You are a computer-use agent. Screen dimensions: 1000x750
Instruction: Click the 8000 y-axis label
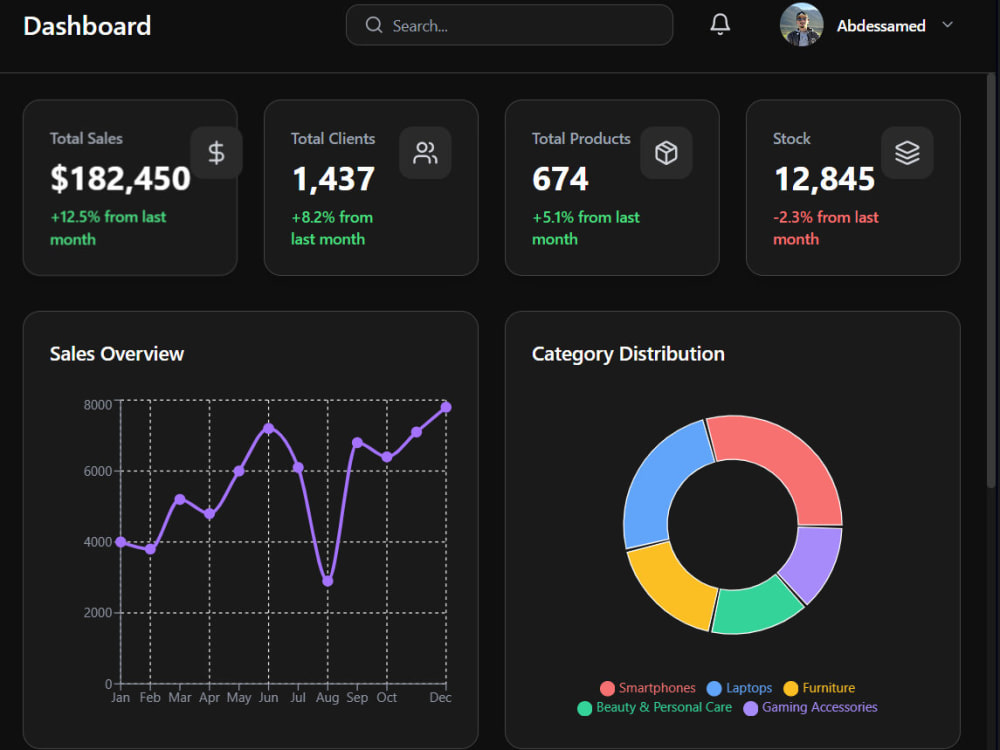pos(98,405)
